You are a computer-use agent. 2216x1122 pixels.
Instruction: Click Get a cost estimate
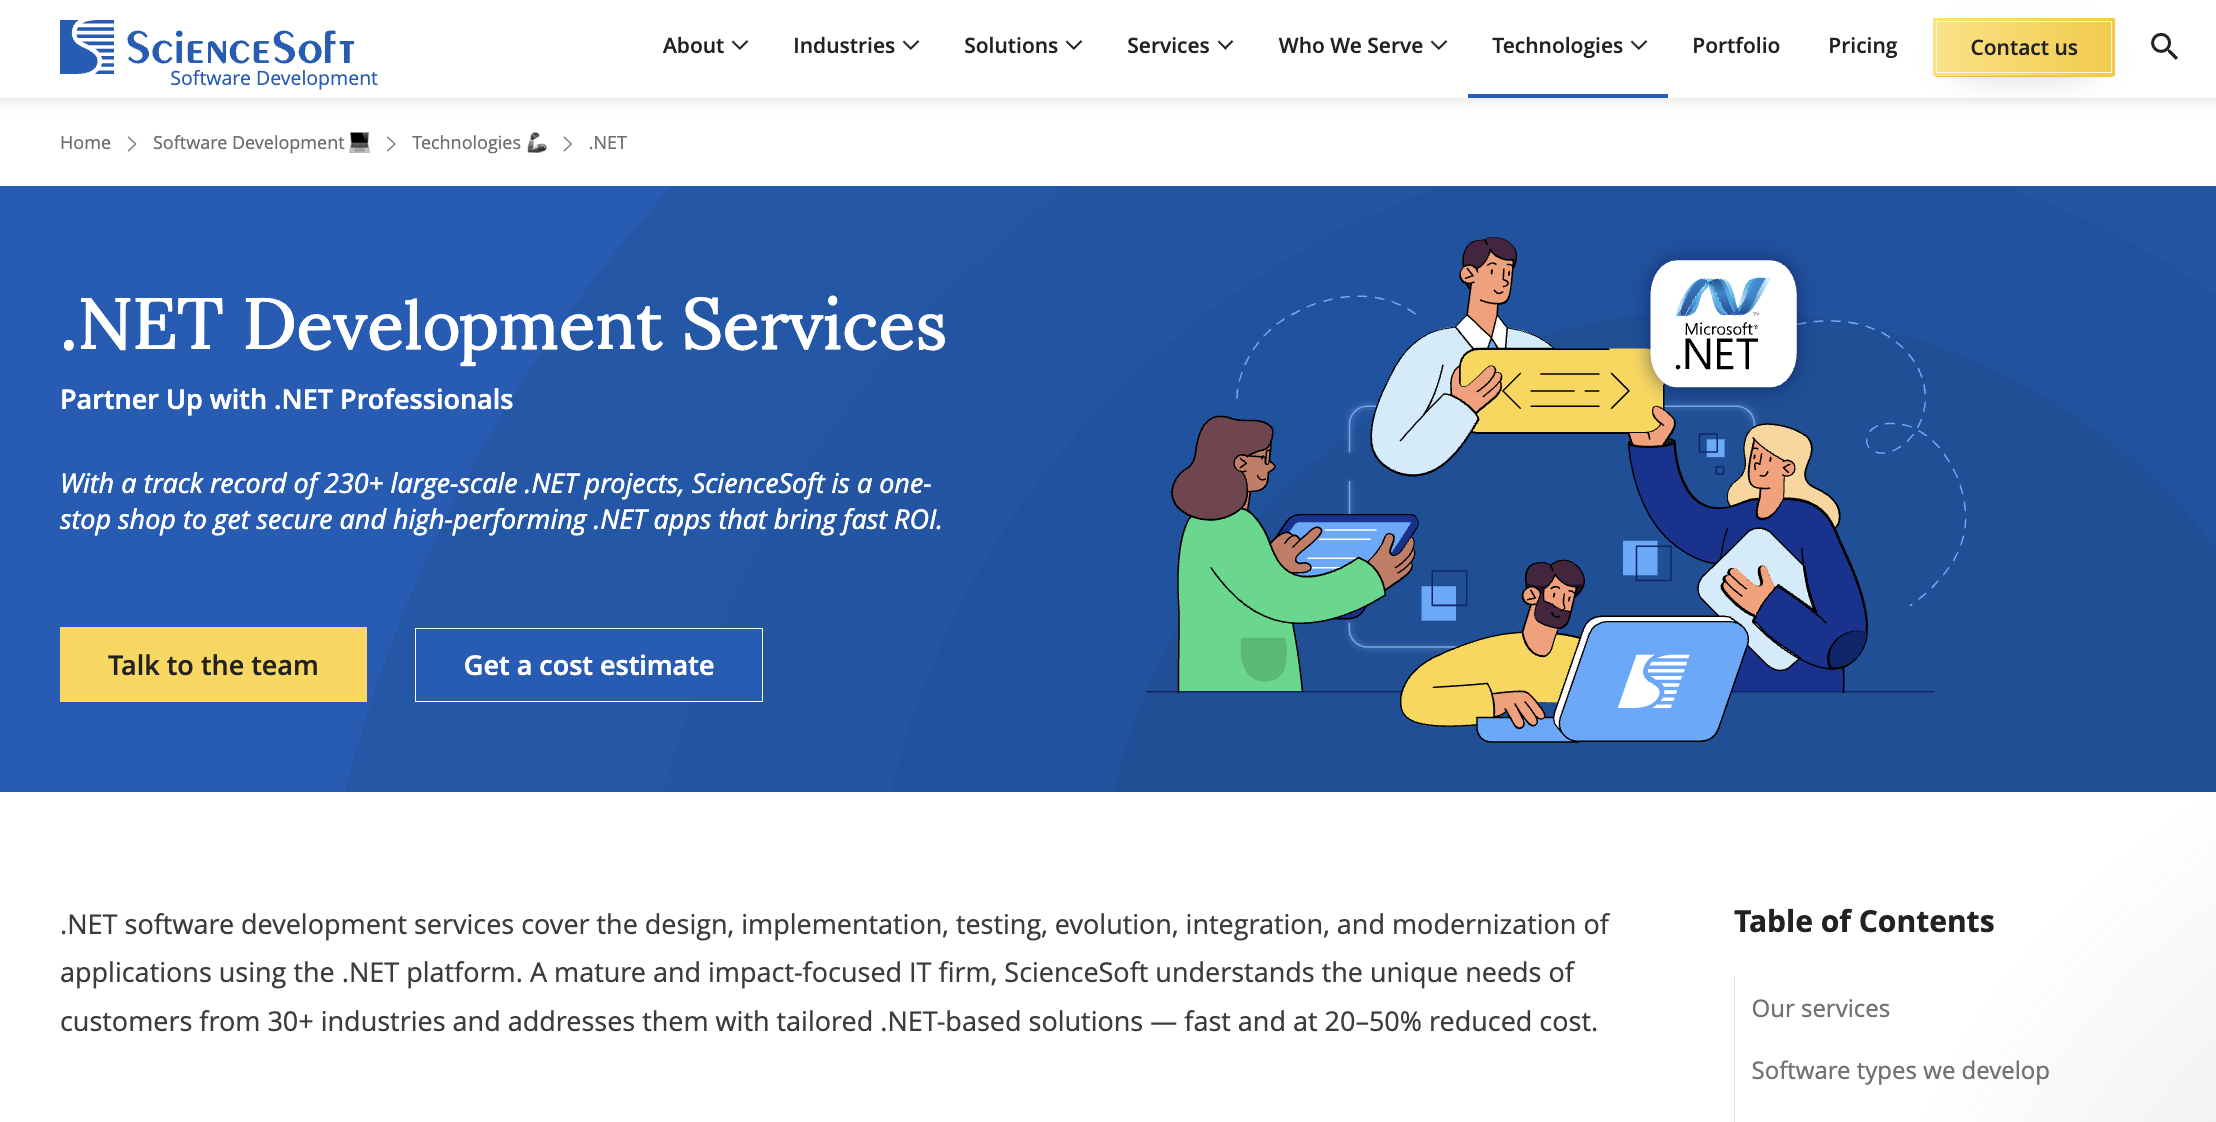click(x=588, y=664)
